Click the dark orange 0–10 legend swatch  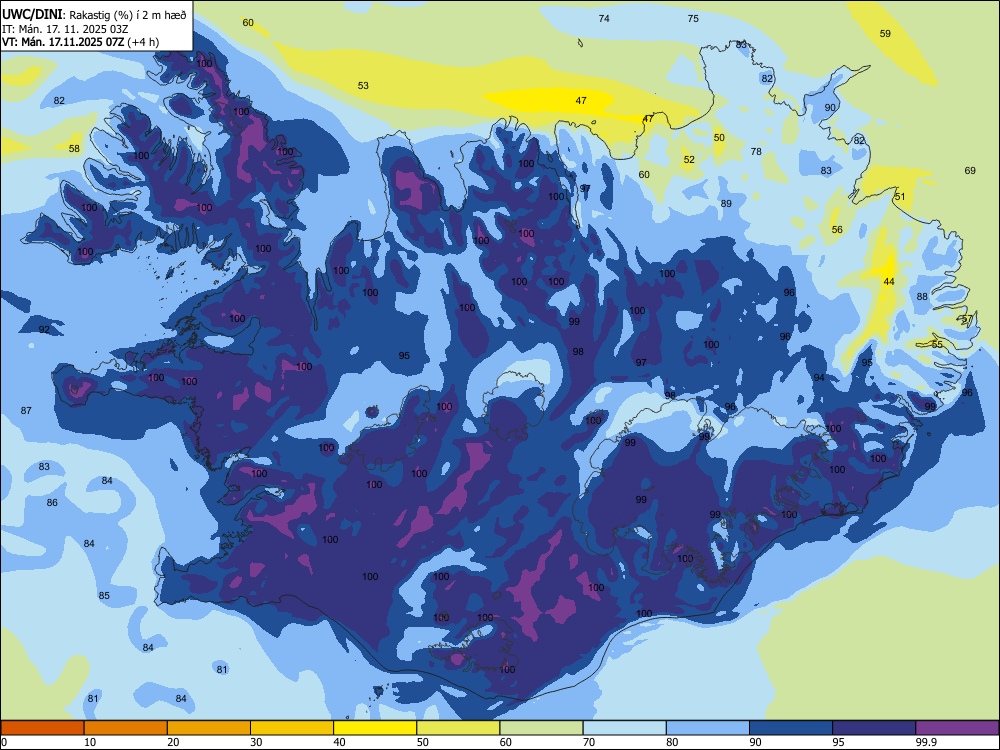pyautogui.click(x=42, y=728)
